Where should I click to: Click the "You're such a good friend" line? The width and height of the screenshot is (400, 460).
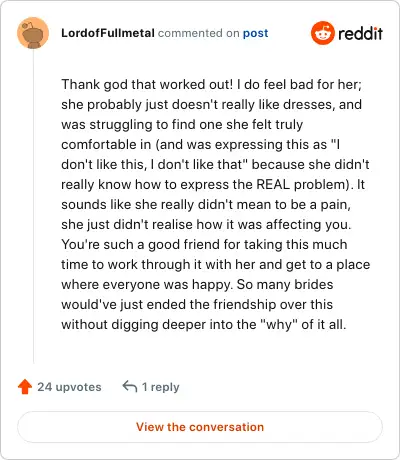tap(204, 244)
